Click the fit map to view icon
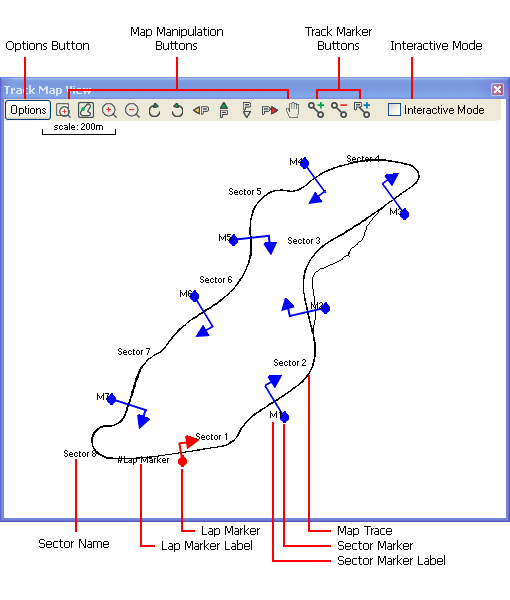This screenshot has width=510, height=600. pos(86,110)
